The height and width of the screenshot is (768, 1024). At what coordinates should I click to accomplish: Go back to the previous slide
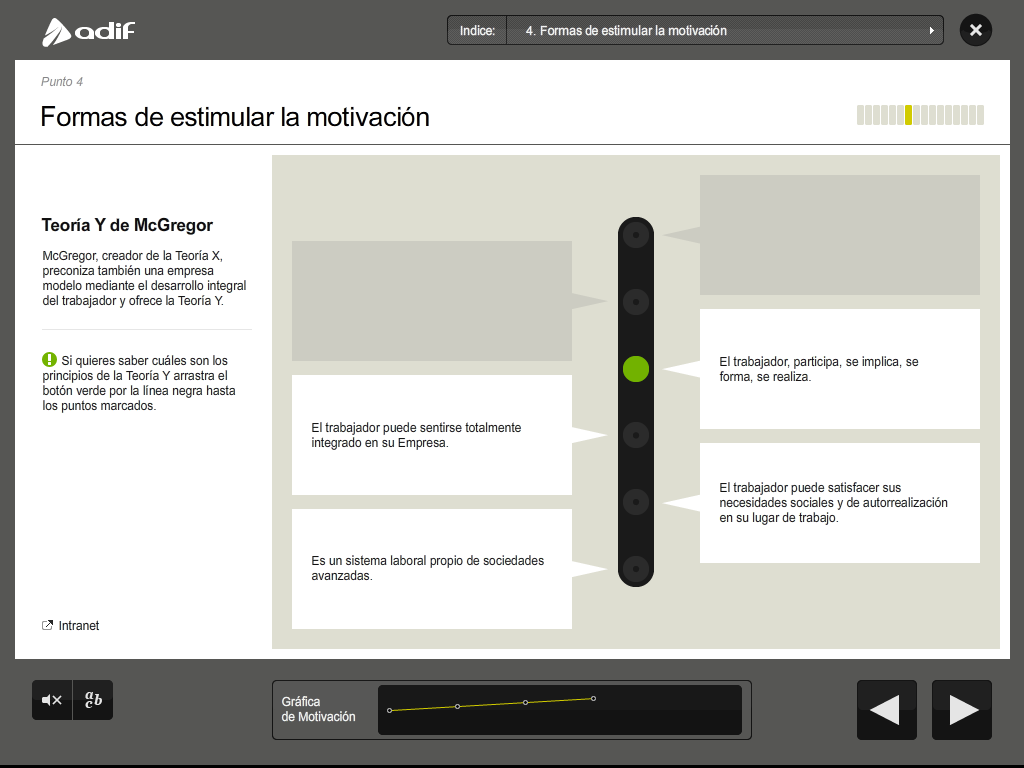(x=887, y=710)
